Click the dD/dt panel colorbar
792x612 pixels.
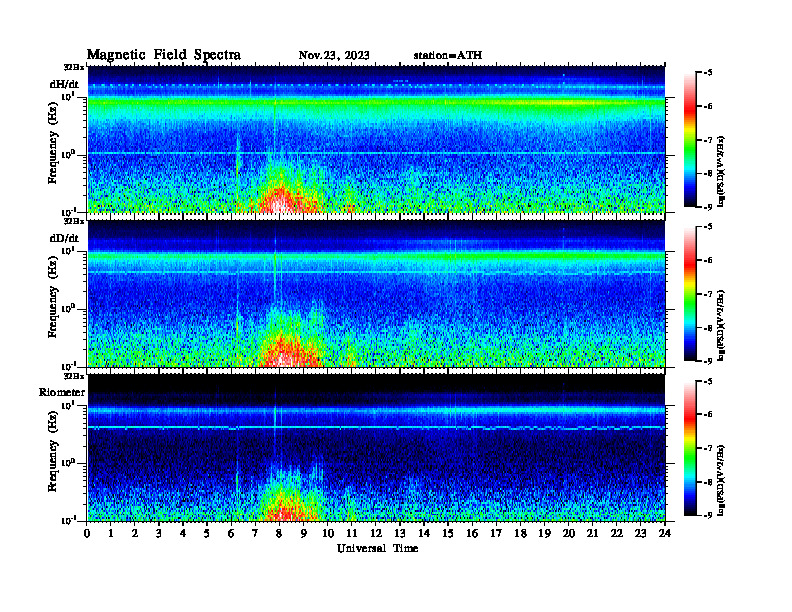pyautogui.click(x=690, y=294)
